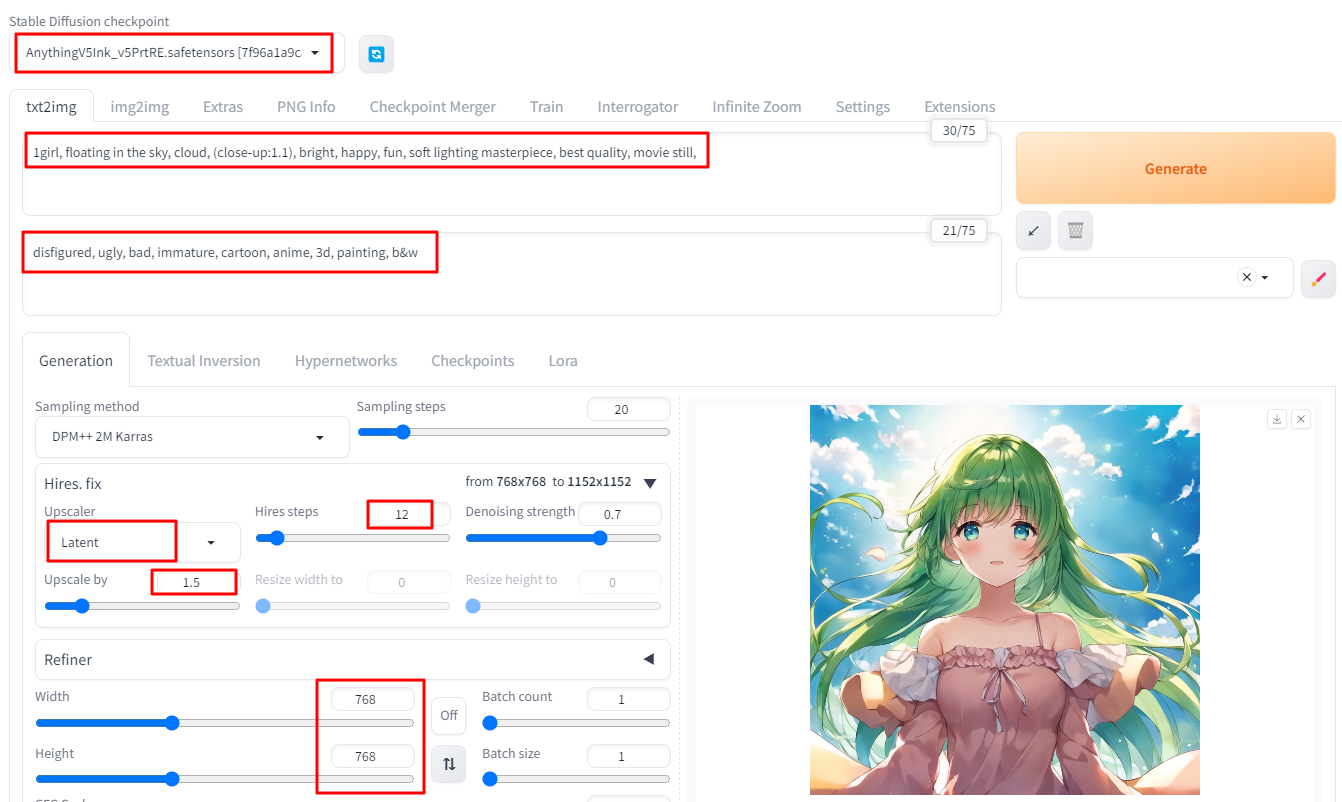Open the Extensions tab

pyautogui.click(x=960, y=106)
